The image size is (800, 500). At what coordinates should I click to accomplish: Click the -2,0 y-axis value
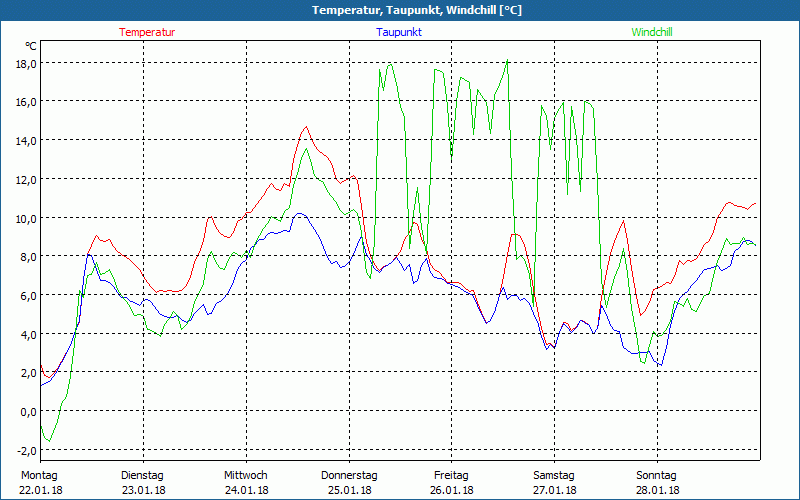point(26,450)
